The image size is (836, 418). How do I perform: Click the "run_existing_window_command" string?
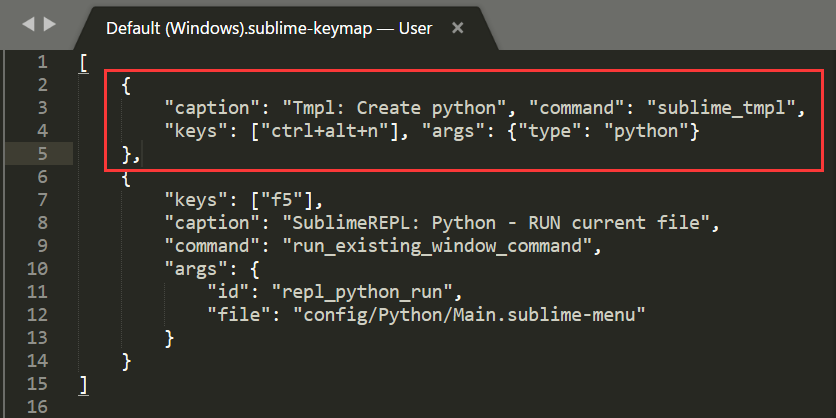coord(437,246)
